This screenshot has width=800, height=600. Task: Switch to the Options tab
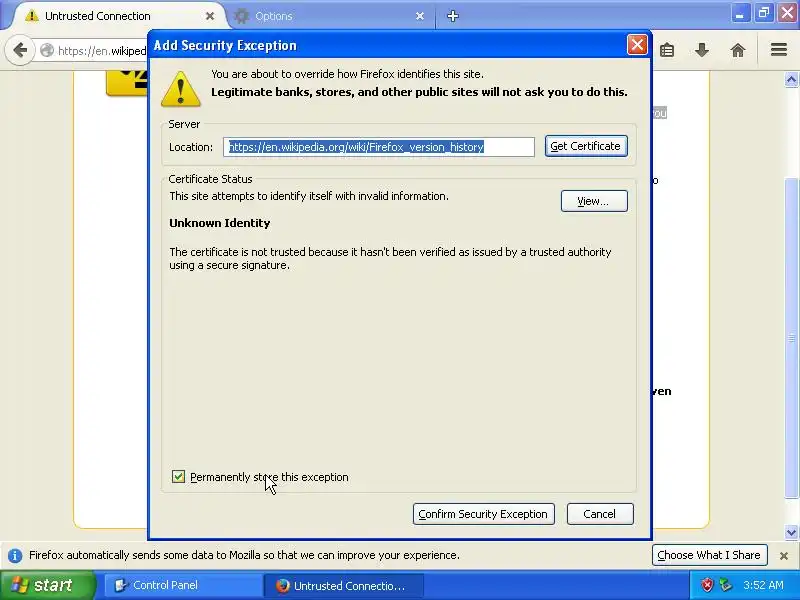click(x=331, y=16)
